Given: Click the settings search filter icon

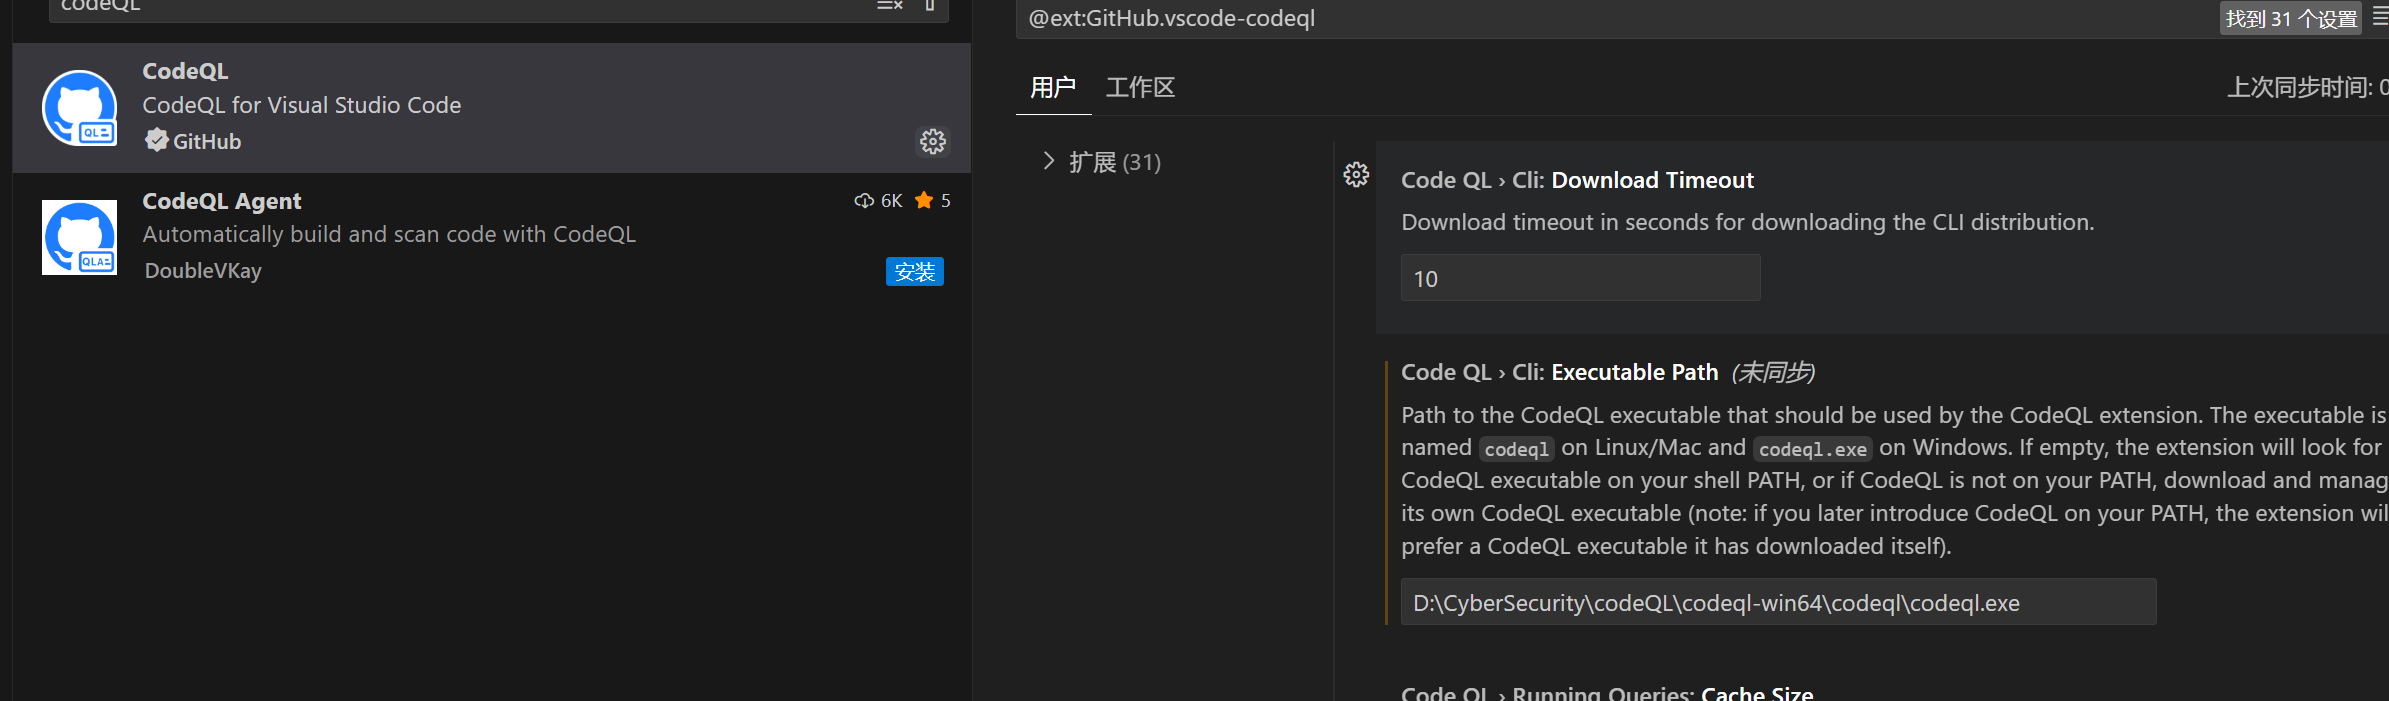Looking at the screenshot, I should [2380, 17].
